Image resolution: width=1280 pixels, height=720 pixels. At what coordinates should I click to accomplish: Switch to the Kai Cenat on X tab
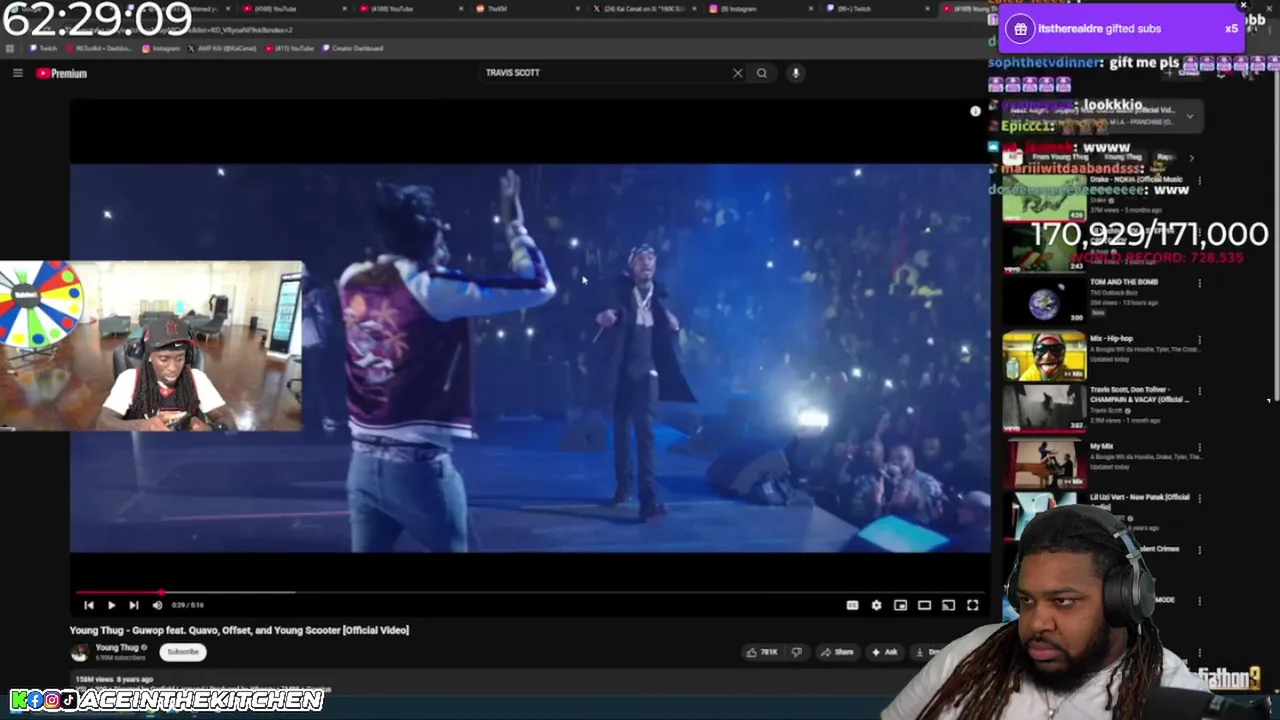(x=648, y=9)
